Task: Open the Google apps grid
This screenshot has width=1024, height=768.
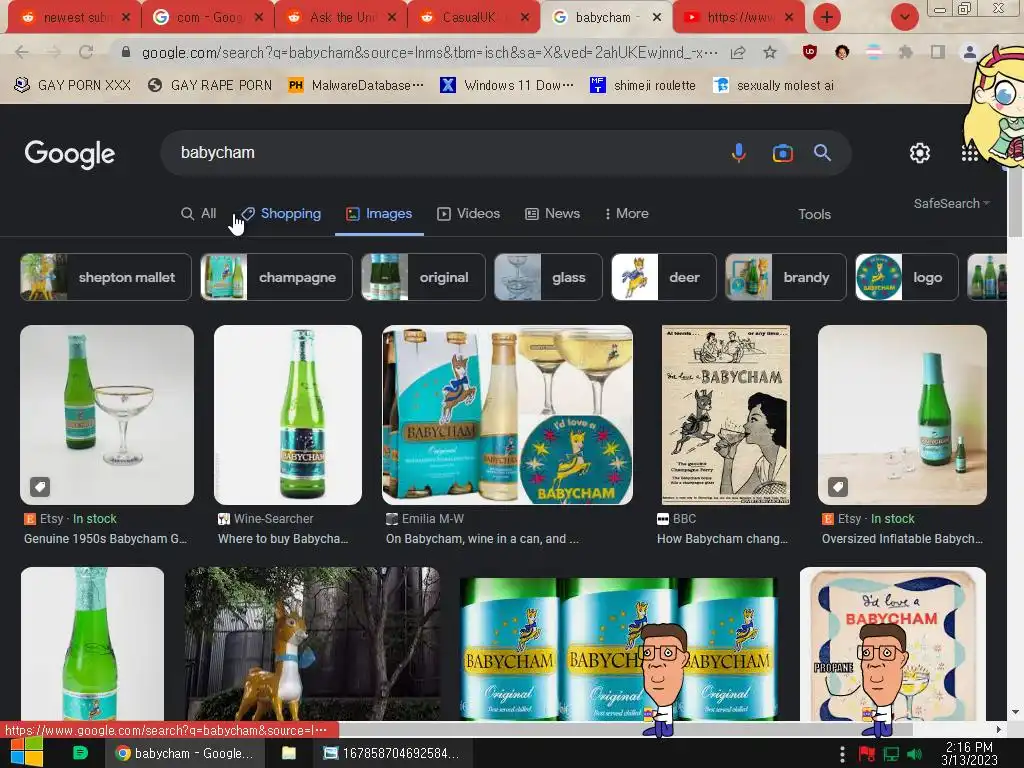Action: click(969, 153)
